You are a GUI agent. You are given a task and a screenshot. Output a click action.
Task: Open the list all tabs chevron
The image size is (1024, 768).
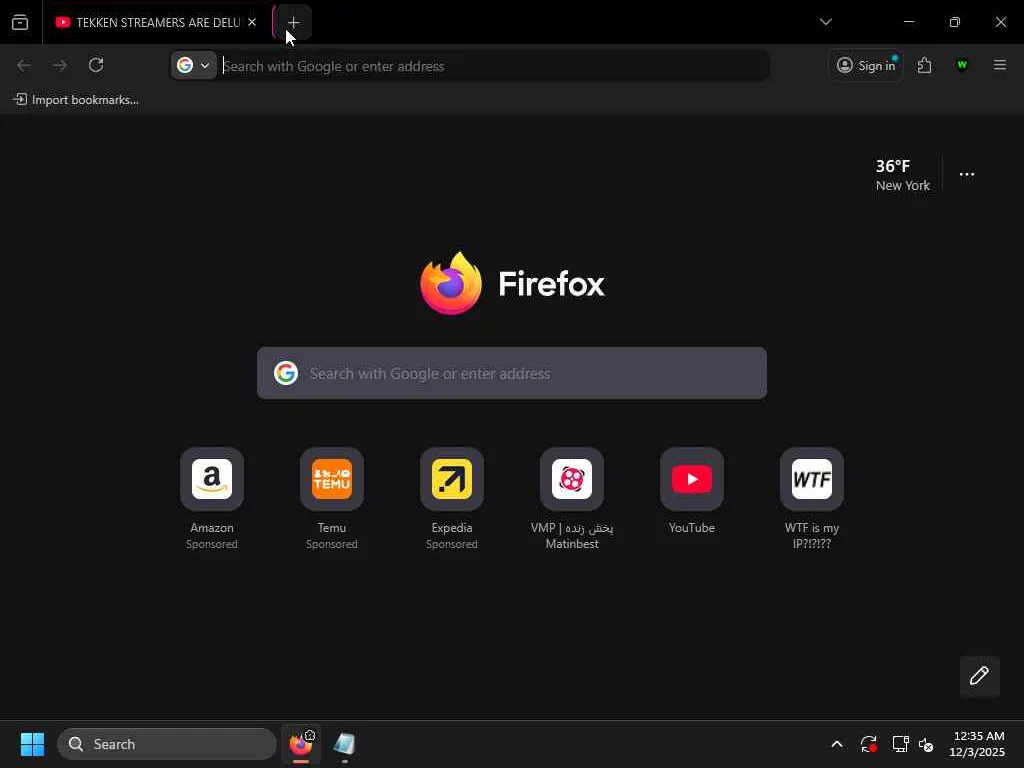(x=825, y=22)
